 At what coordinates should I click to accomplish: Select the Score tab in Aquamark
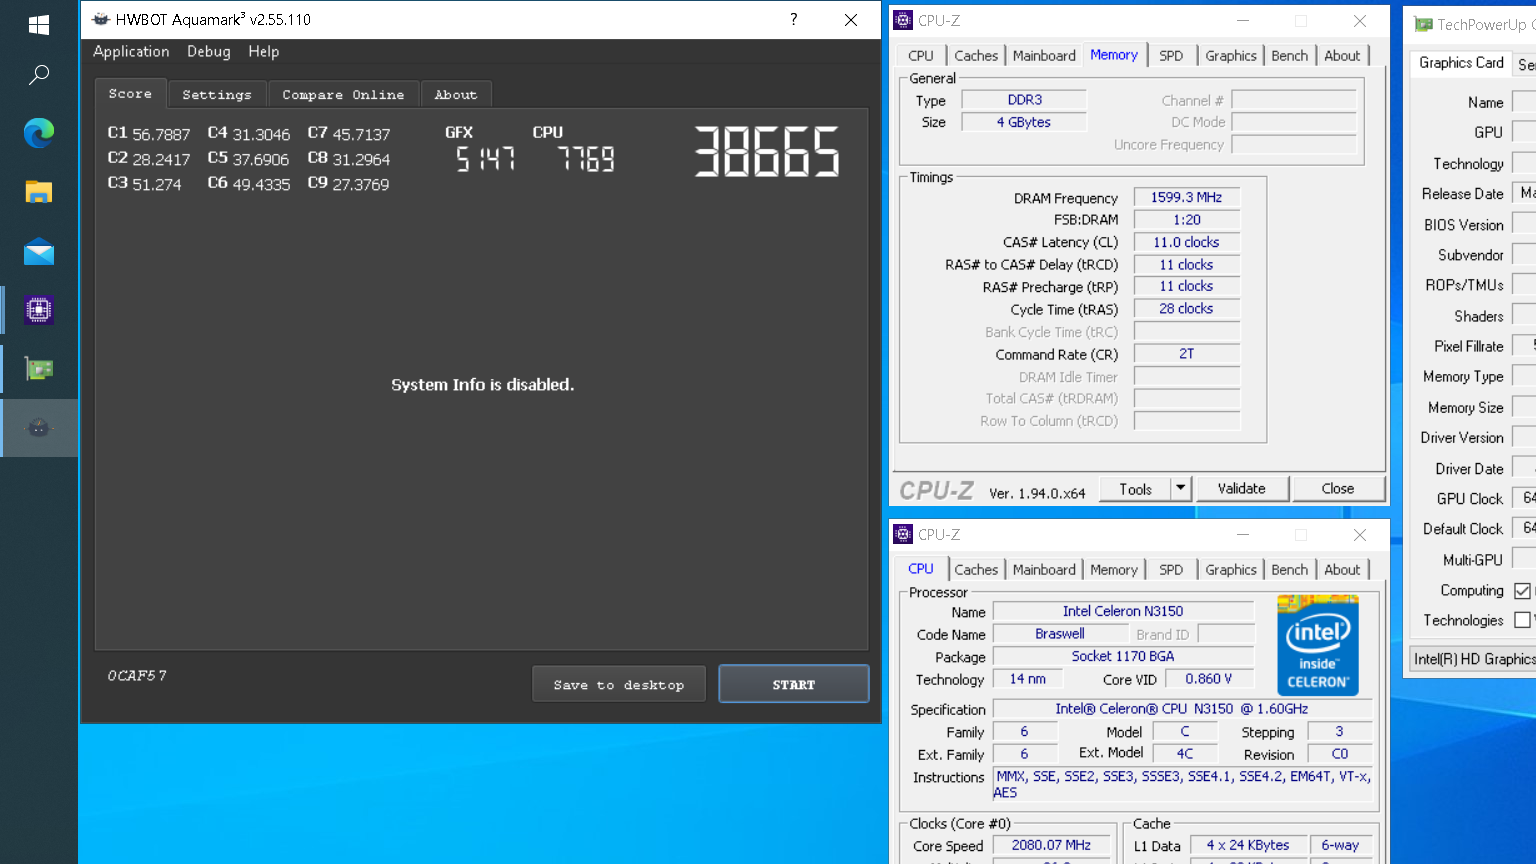coord(130,93)
